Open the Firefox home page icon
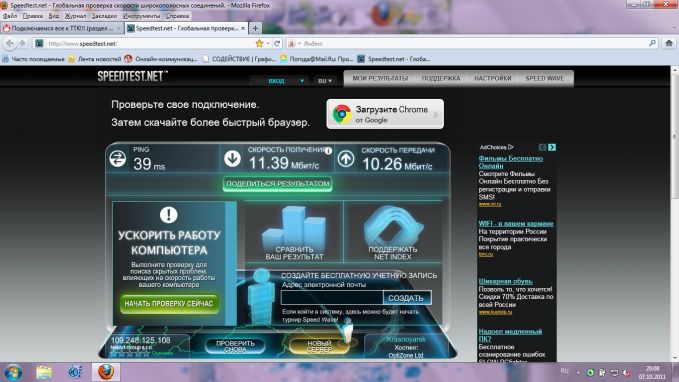Image resolution: width=679 pixels, height=382 pixels. tap(669, 43)
